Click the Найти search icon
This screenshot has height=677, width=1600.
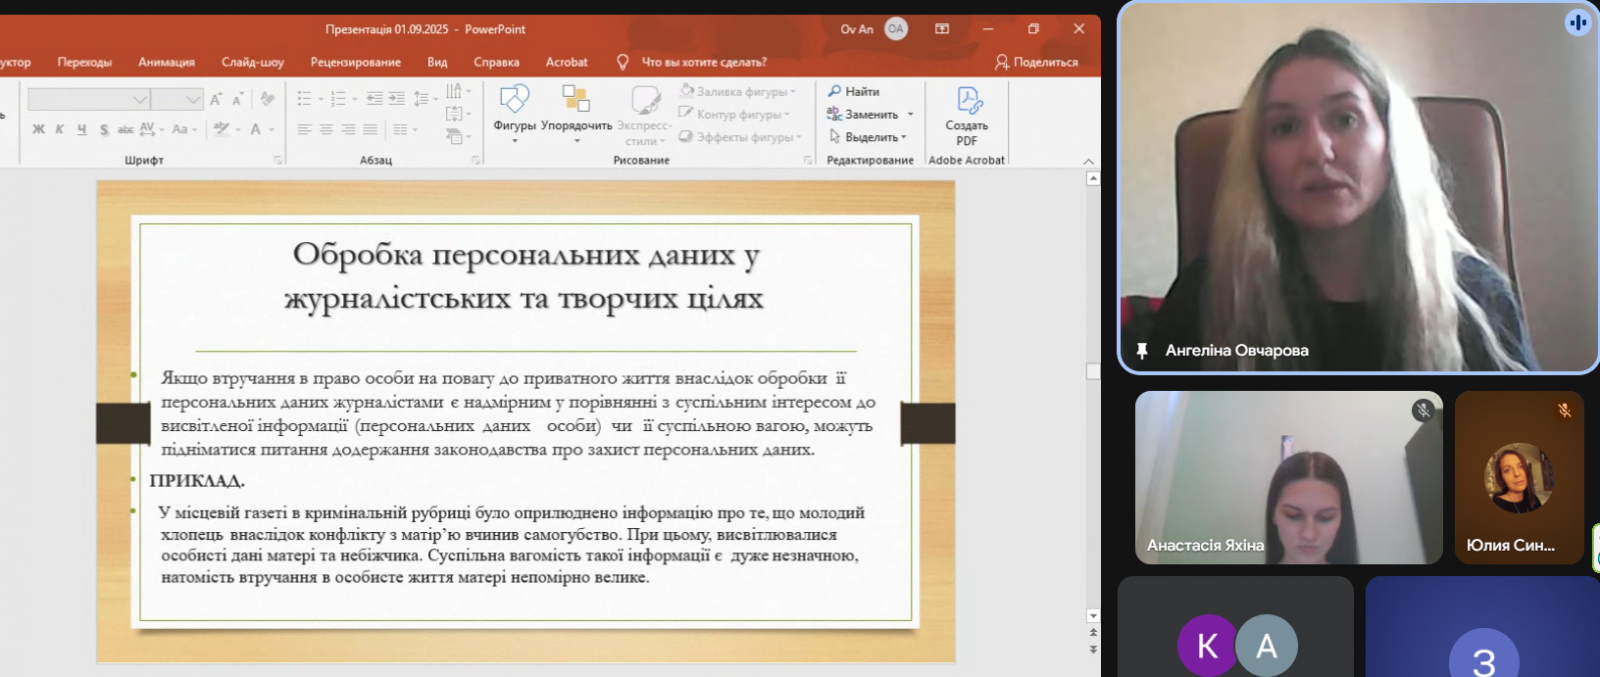click(x=835, y=91)
